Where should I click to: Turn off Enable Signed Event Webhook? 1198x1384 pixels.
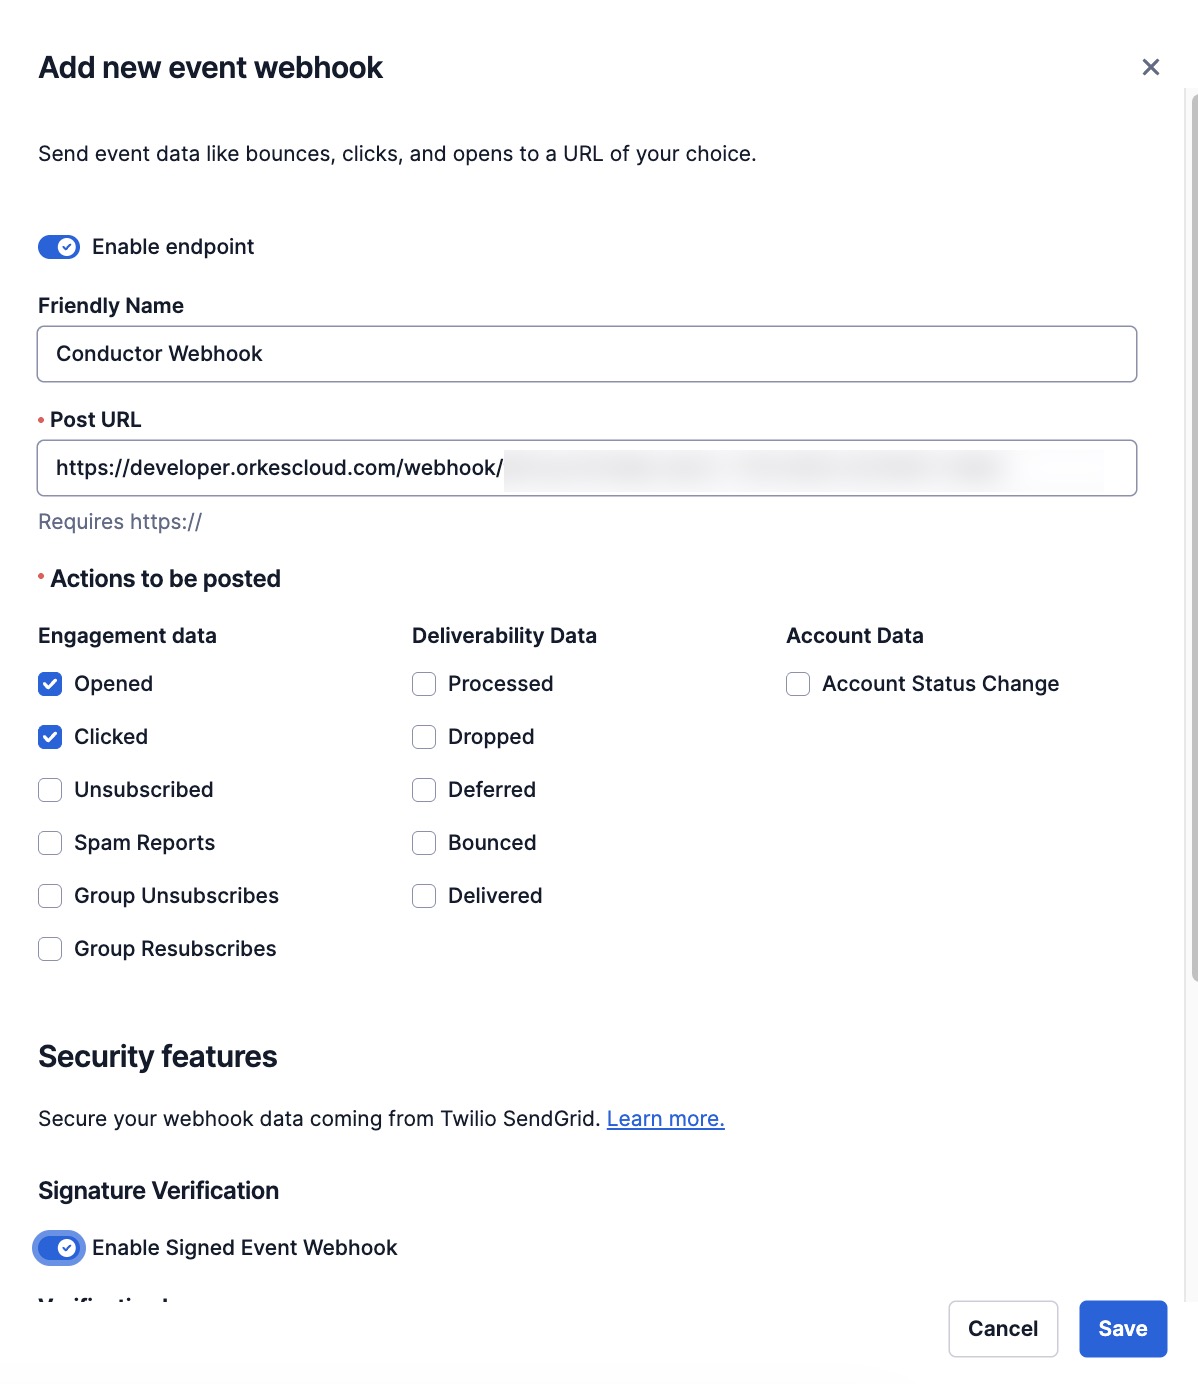tap(59, 1248)
